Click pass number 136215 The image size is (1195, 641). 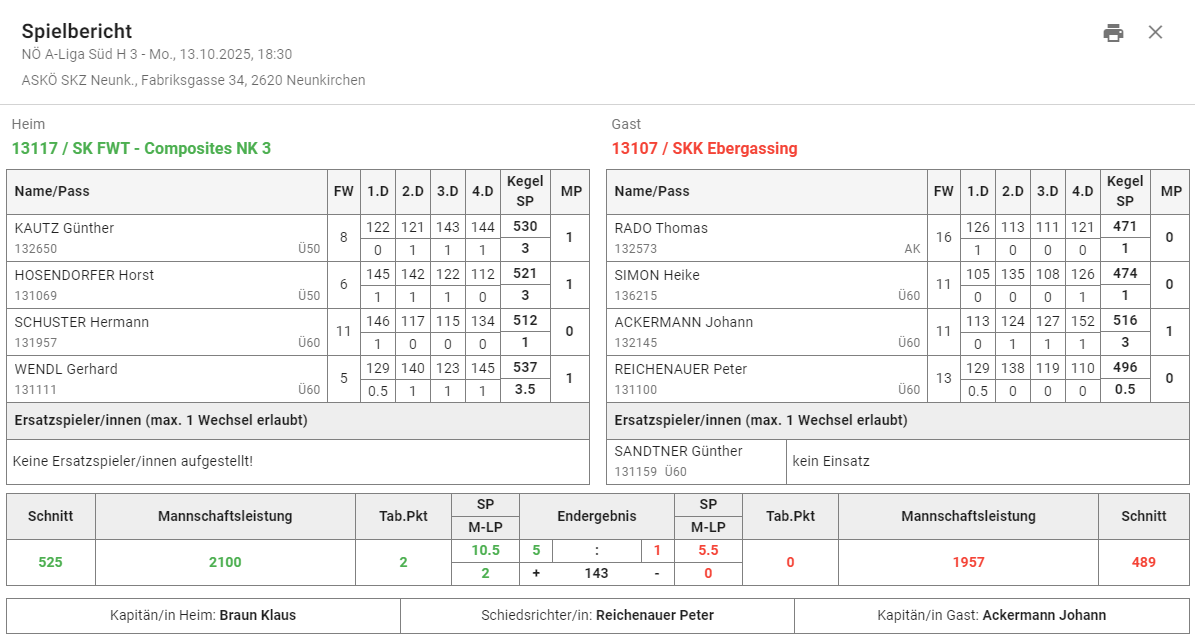636,296
